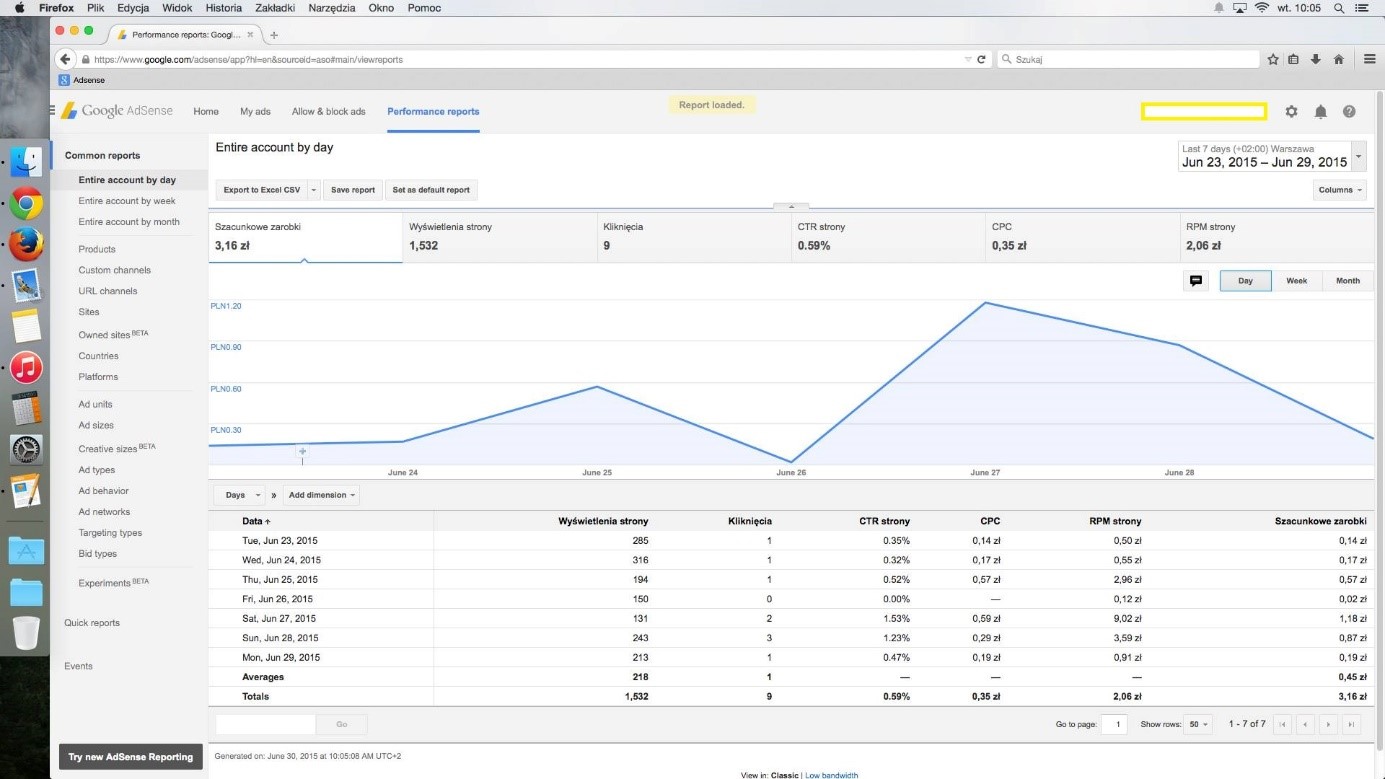Viewport: 1385px width, 779px height.
Task: Select the RPM strony metric card
Action: (1277, 237)
